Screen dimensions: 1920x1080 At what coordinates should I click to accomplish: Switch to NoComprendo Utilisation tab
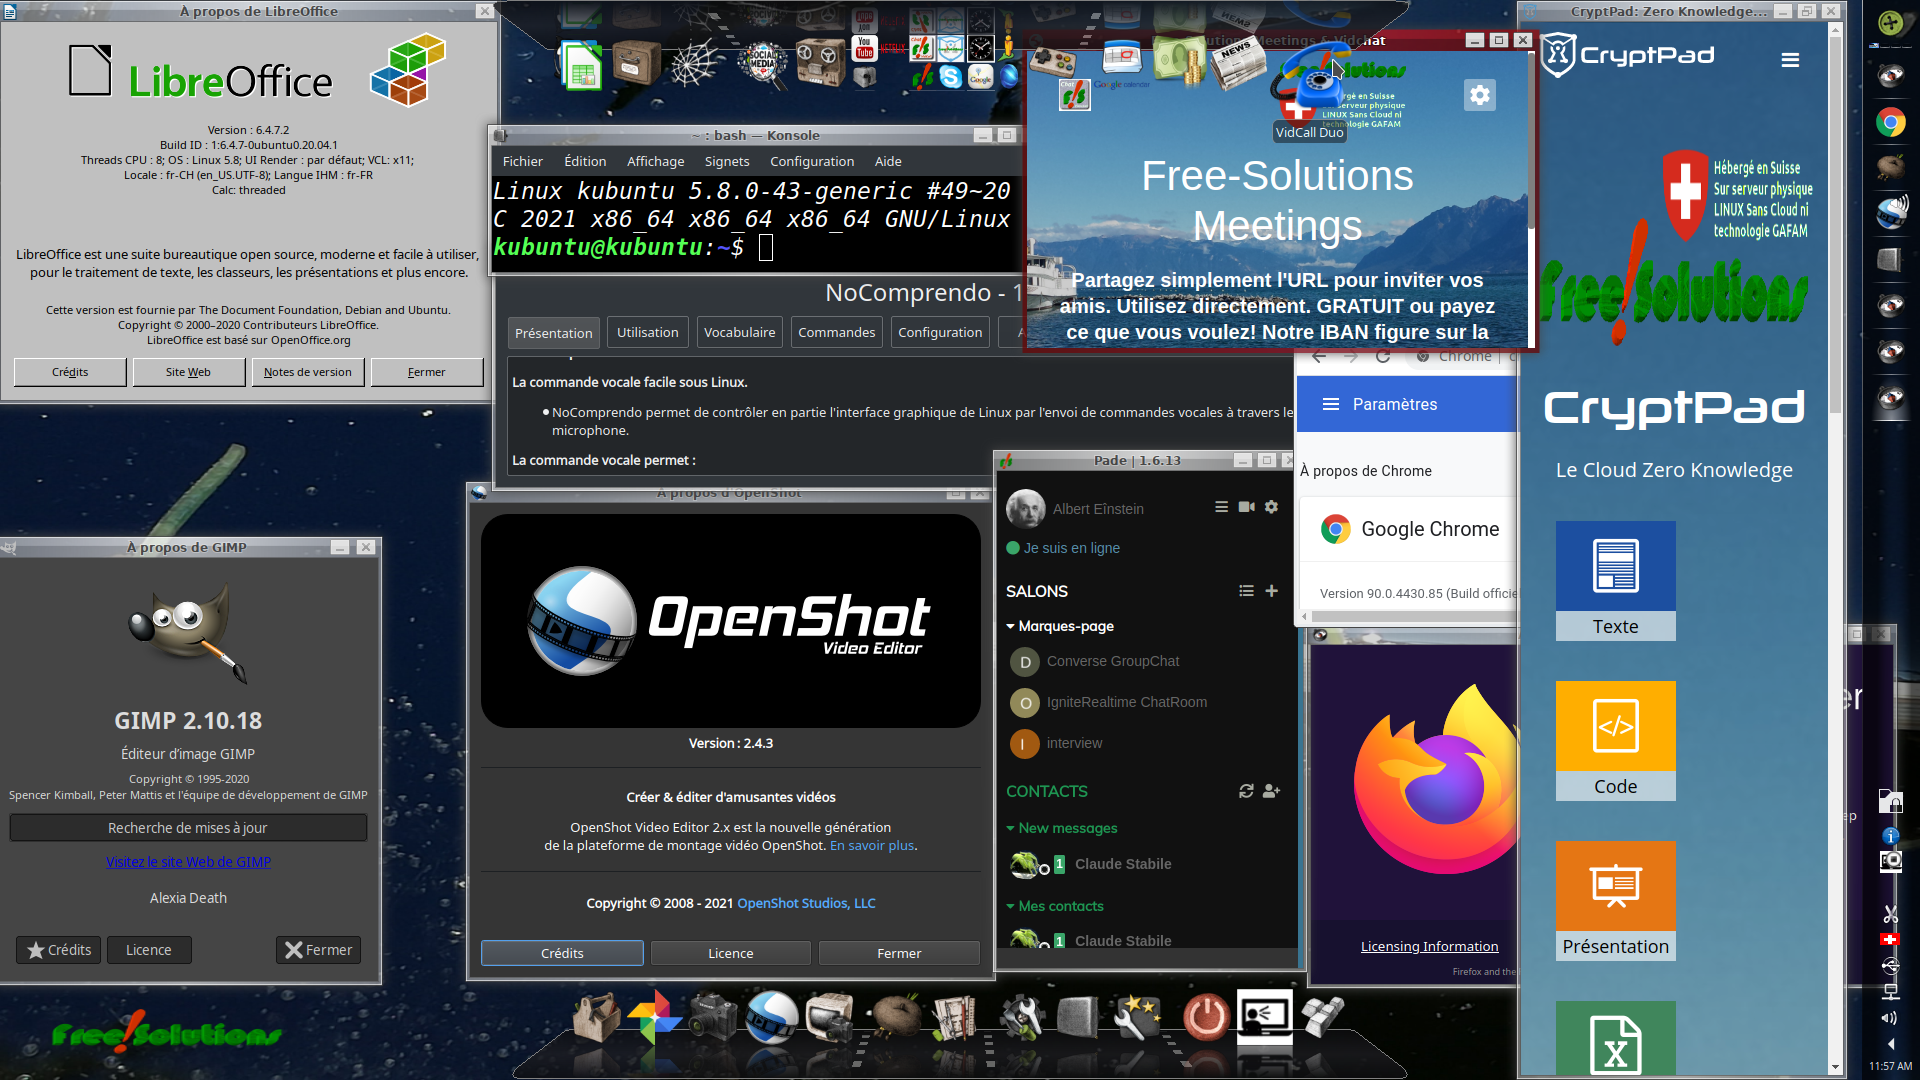pos(648,333)
